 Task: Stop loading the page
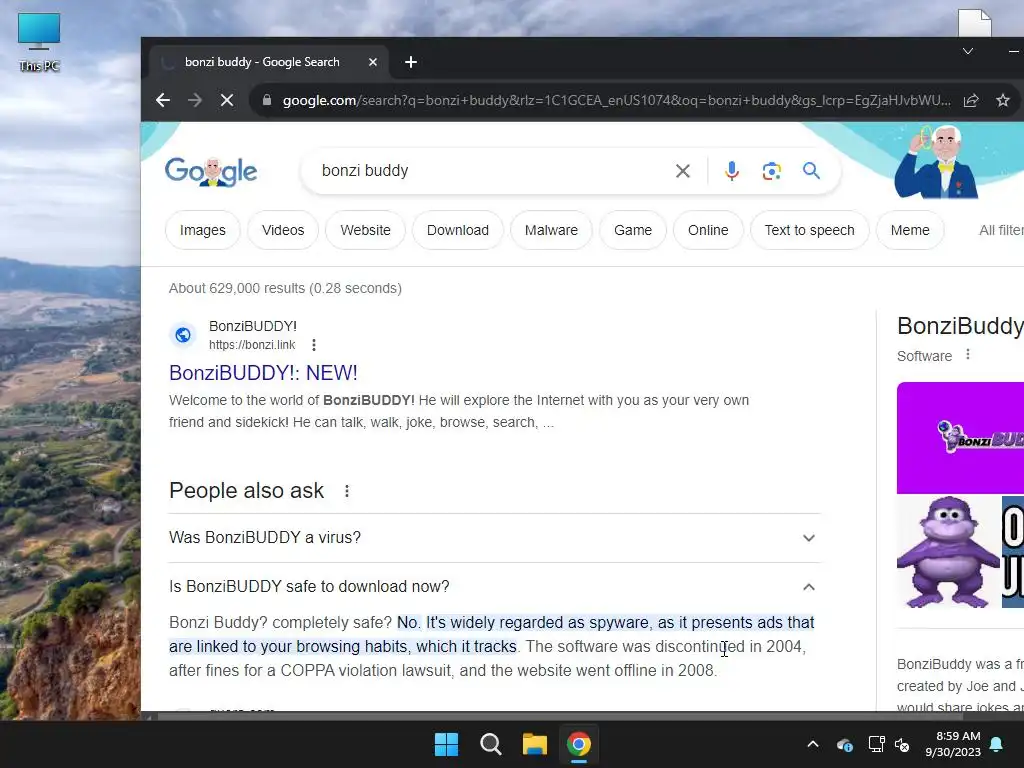pyautogui.click(x=227, y=100)
